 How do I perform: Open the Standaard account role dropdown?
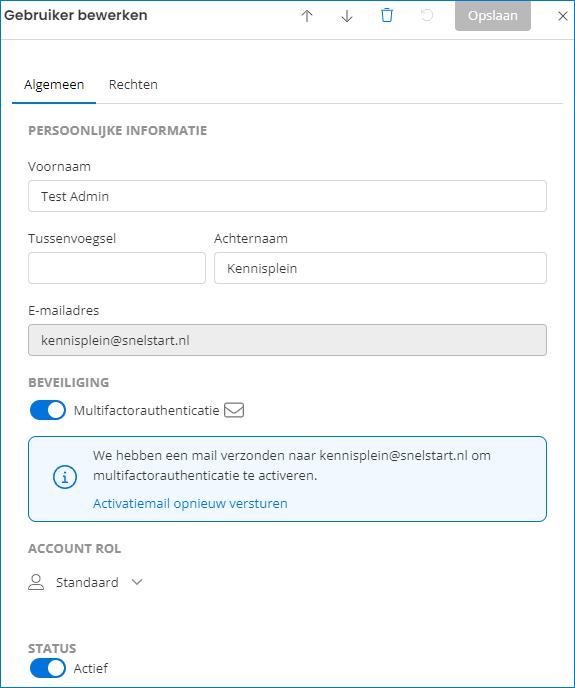[86, 582]
